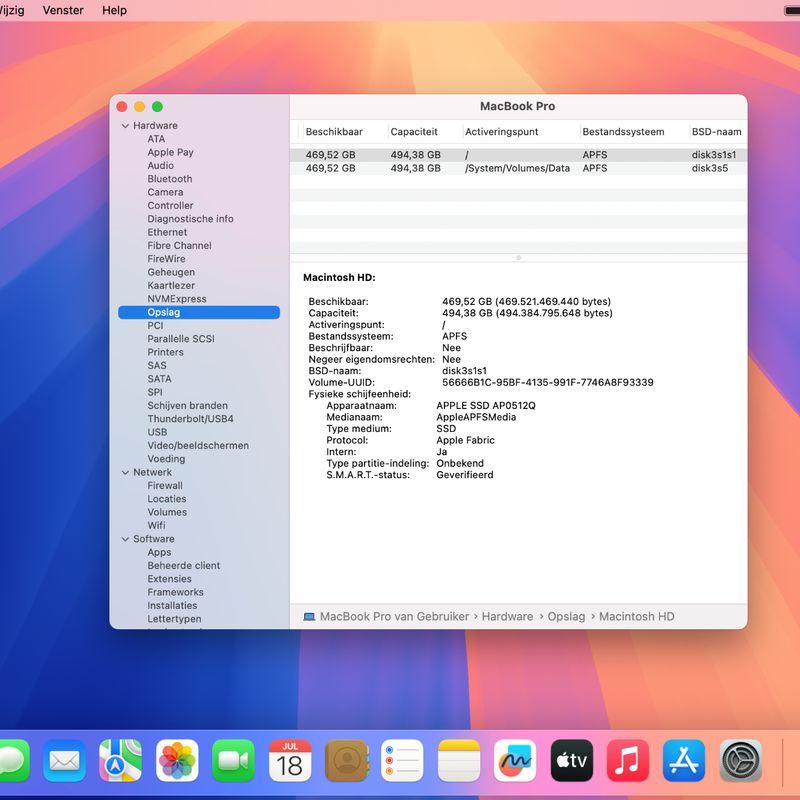Screen dimensions: 800x800
Task: Launch Music from the Dock
Action: [x=628, y=760]
